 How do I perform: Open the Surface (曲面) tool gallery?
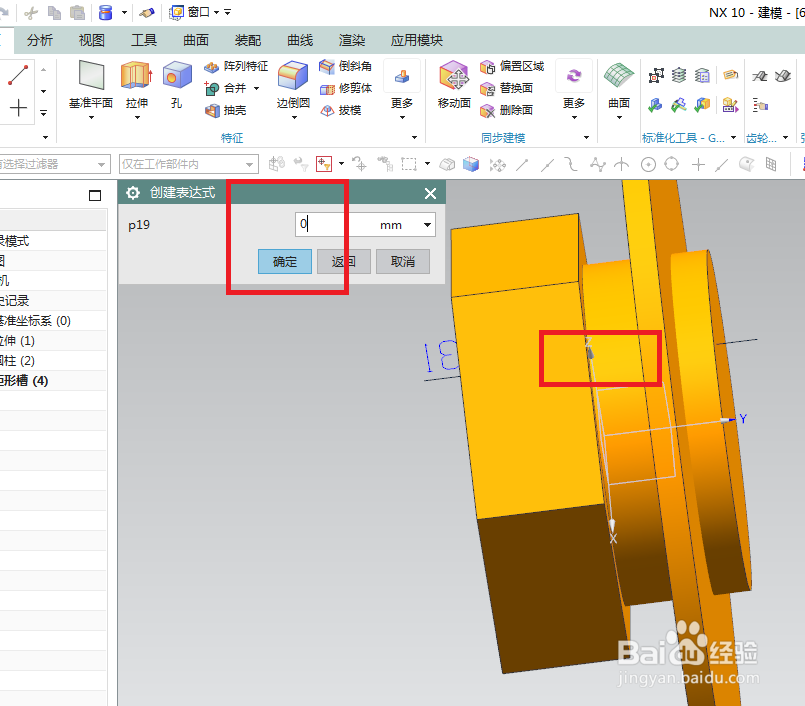[x=619, y=91]
